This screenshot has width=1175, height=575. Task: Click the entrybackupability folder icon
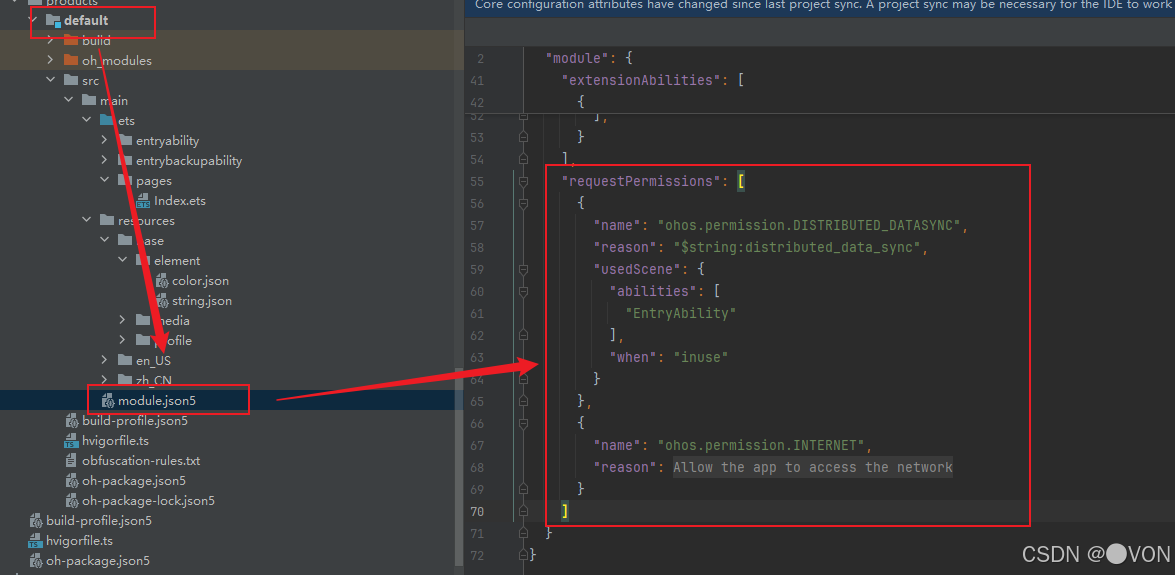click(125, 160)
